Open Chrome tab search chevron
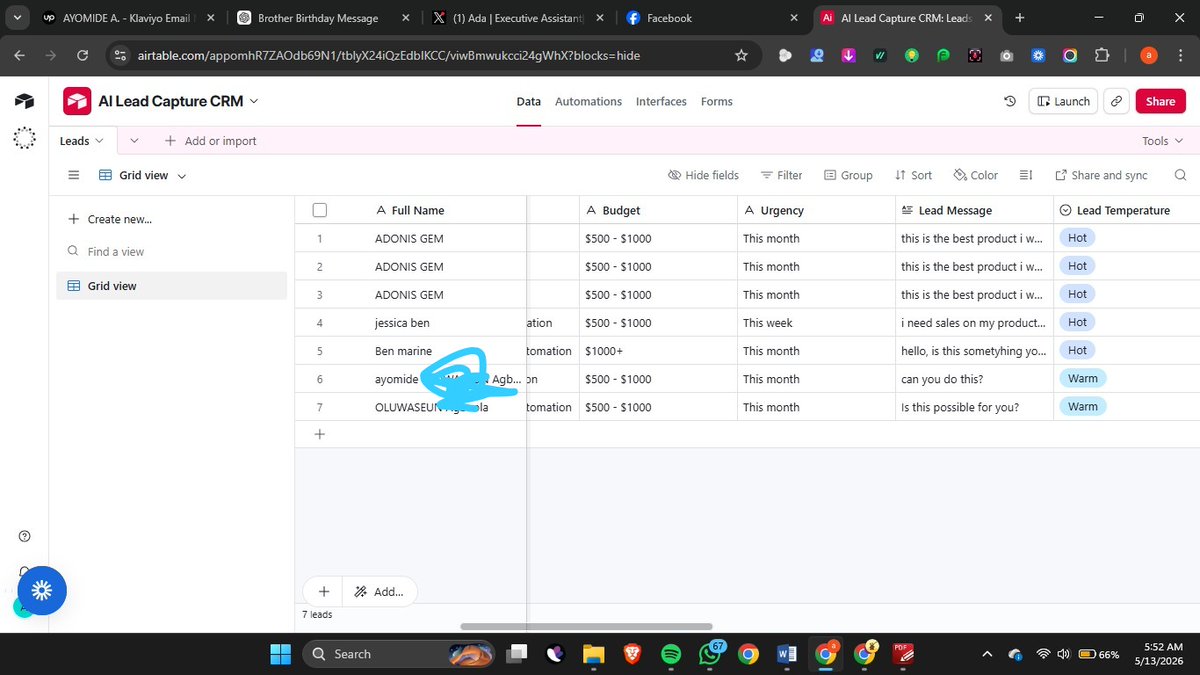The image size is (1200, 675). pos(18,18)
